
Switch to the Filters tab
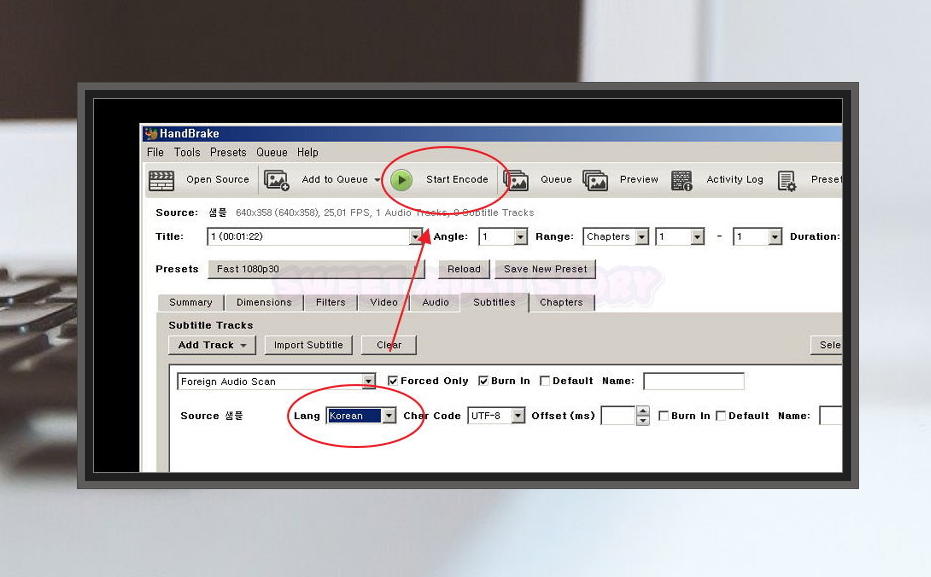(331, 302)
